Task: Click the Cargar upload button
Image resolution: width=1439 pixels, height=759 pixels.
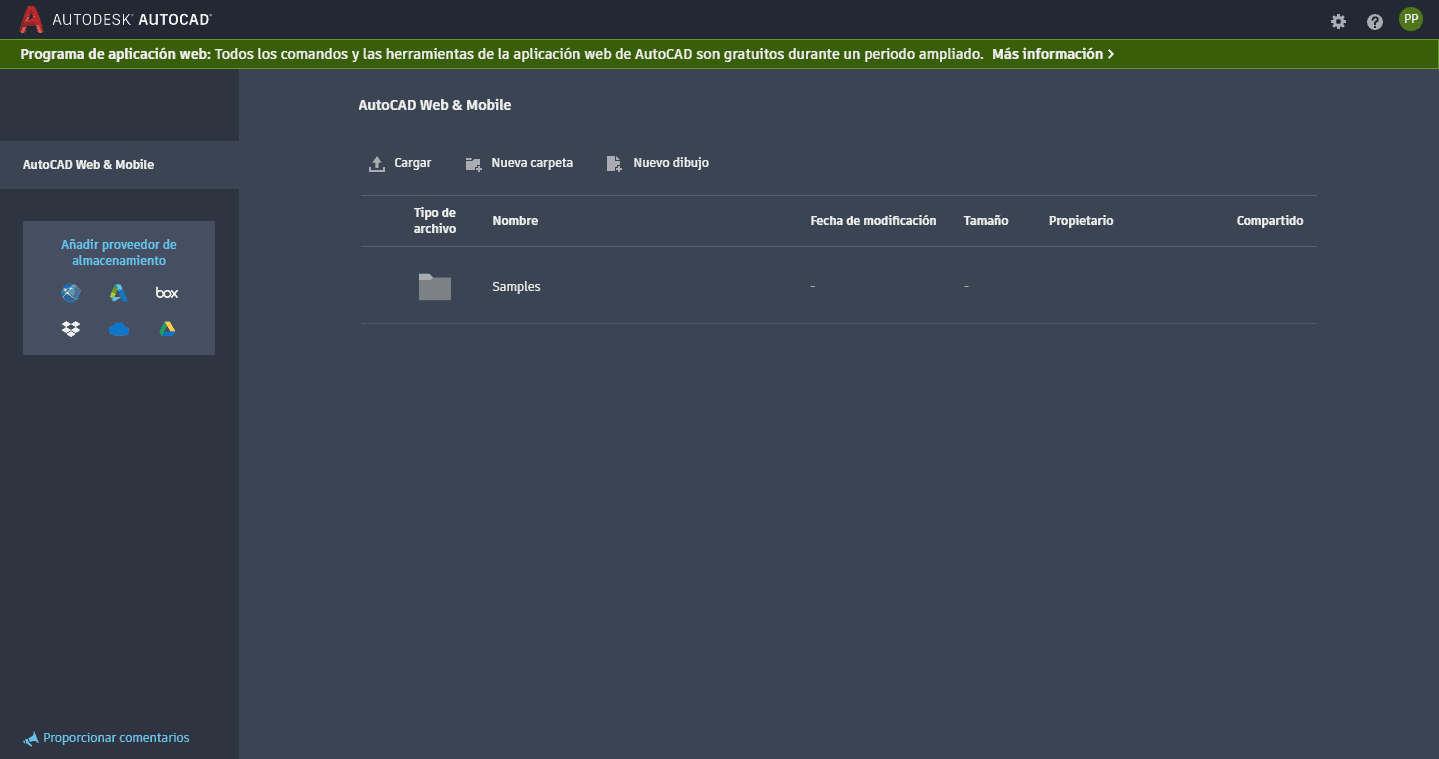Action: [x=400, y=163]
